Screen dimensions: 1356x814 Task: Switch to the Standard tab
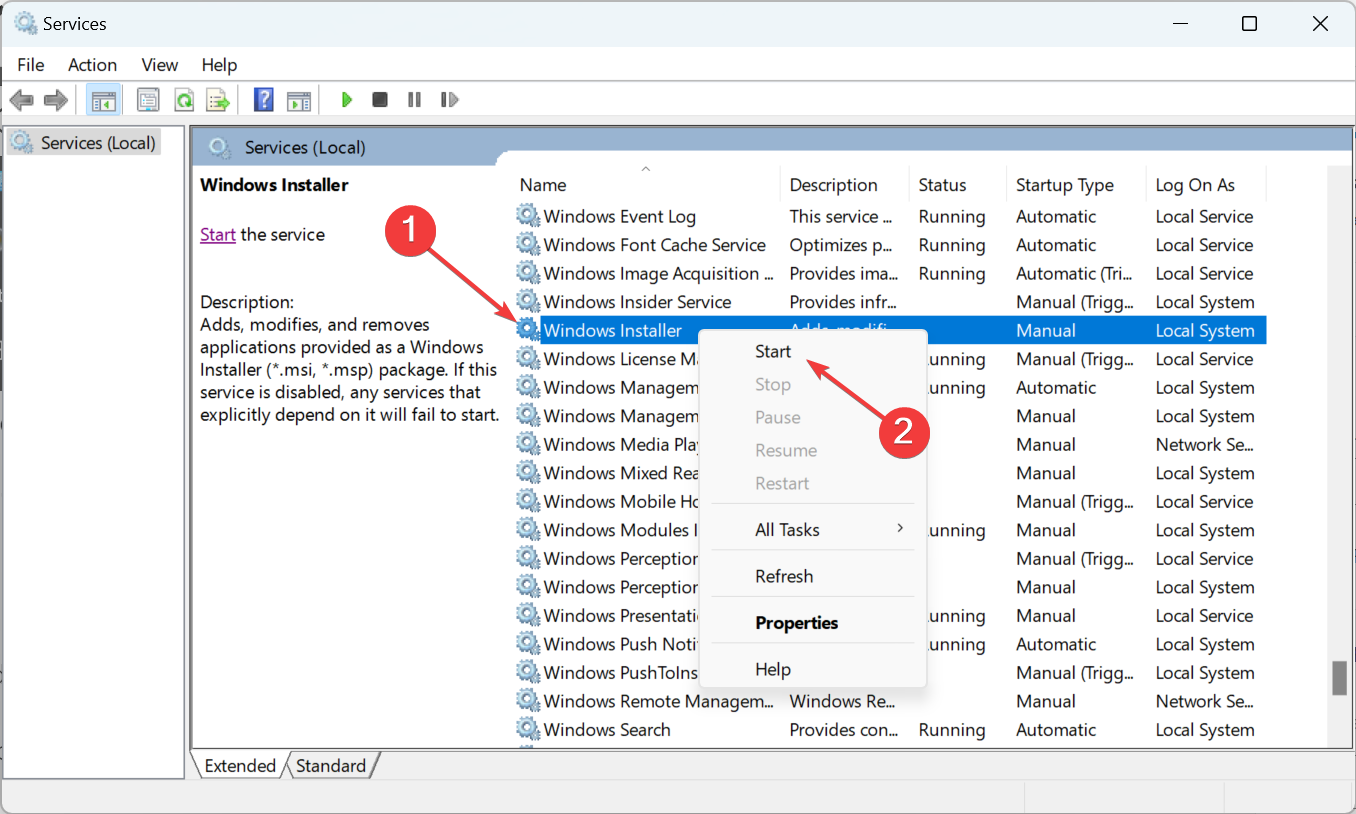(x=331, y=766)
